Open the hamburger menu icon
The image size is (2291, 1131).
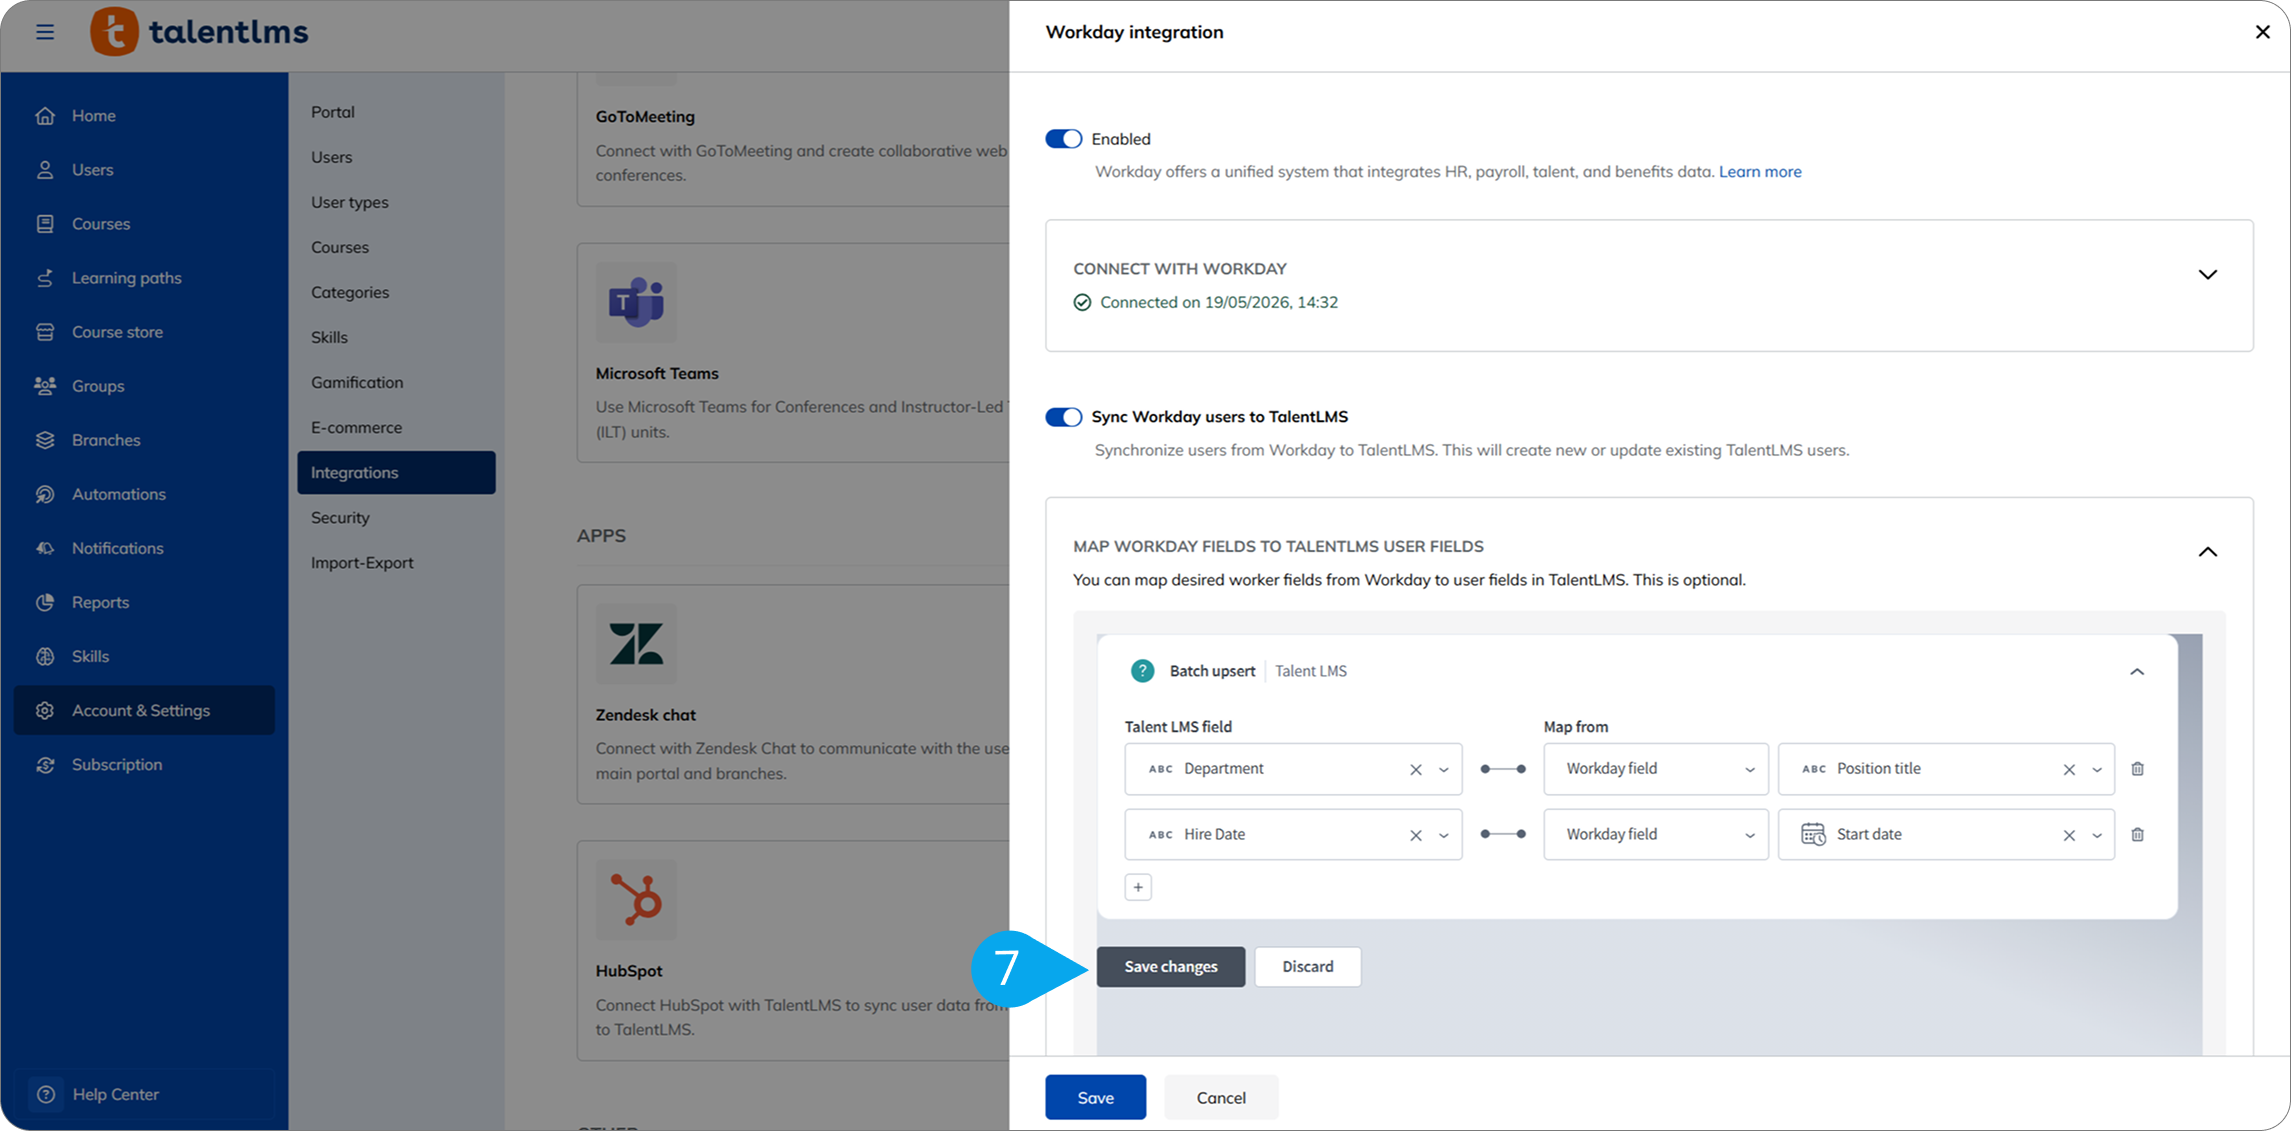coord(45,32)
